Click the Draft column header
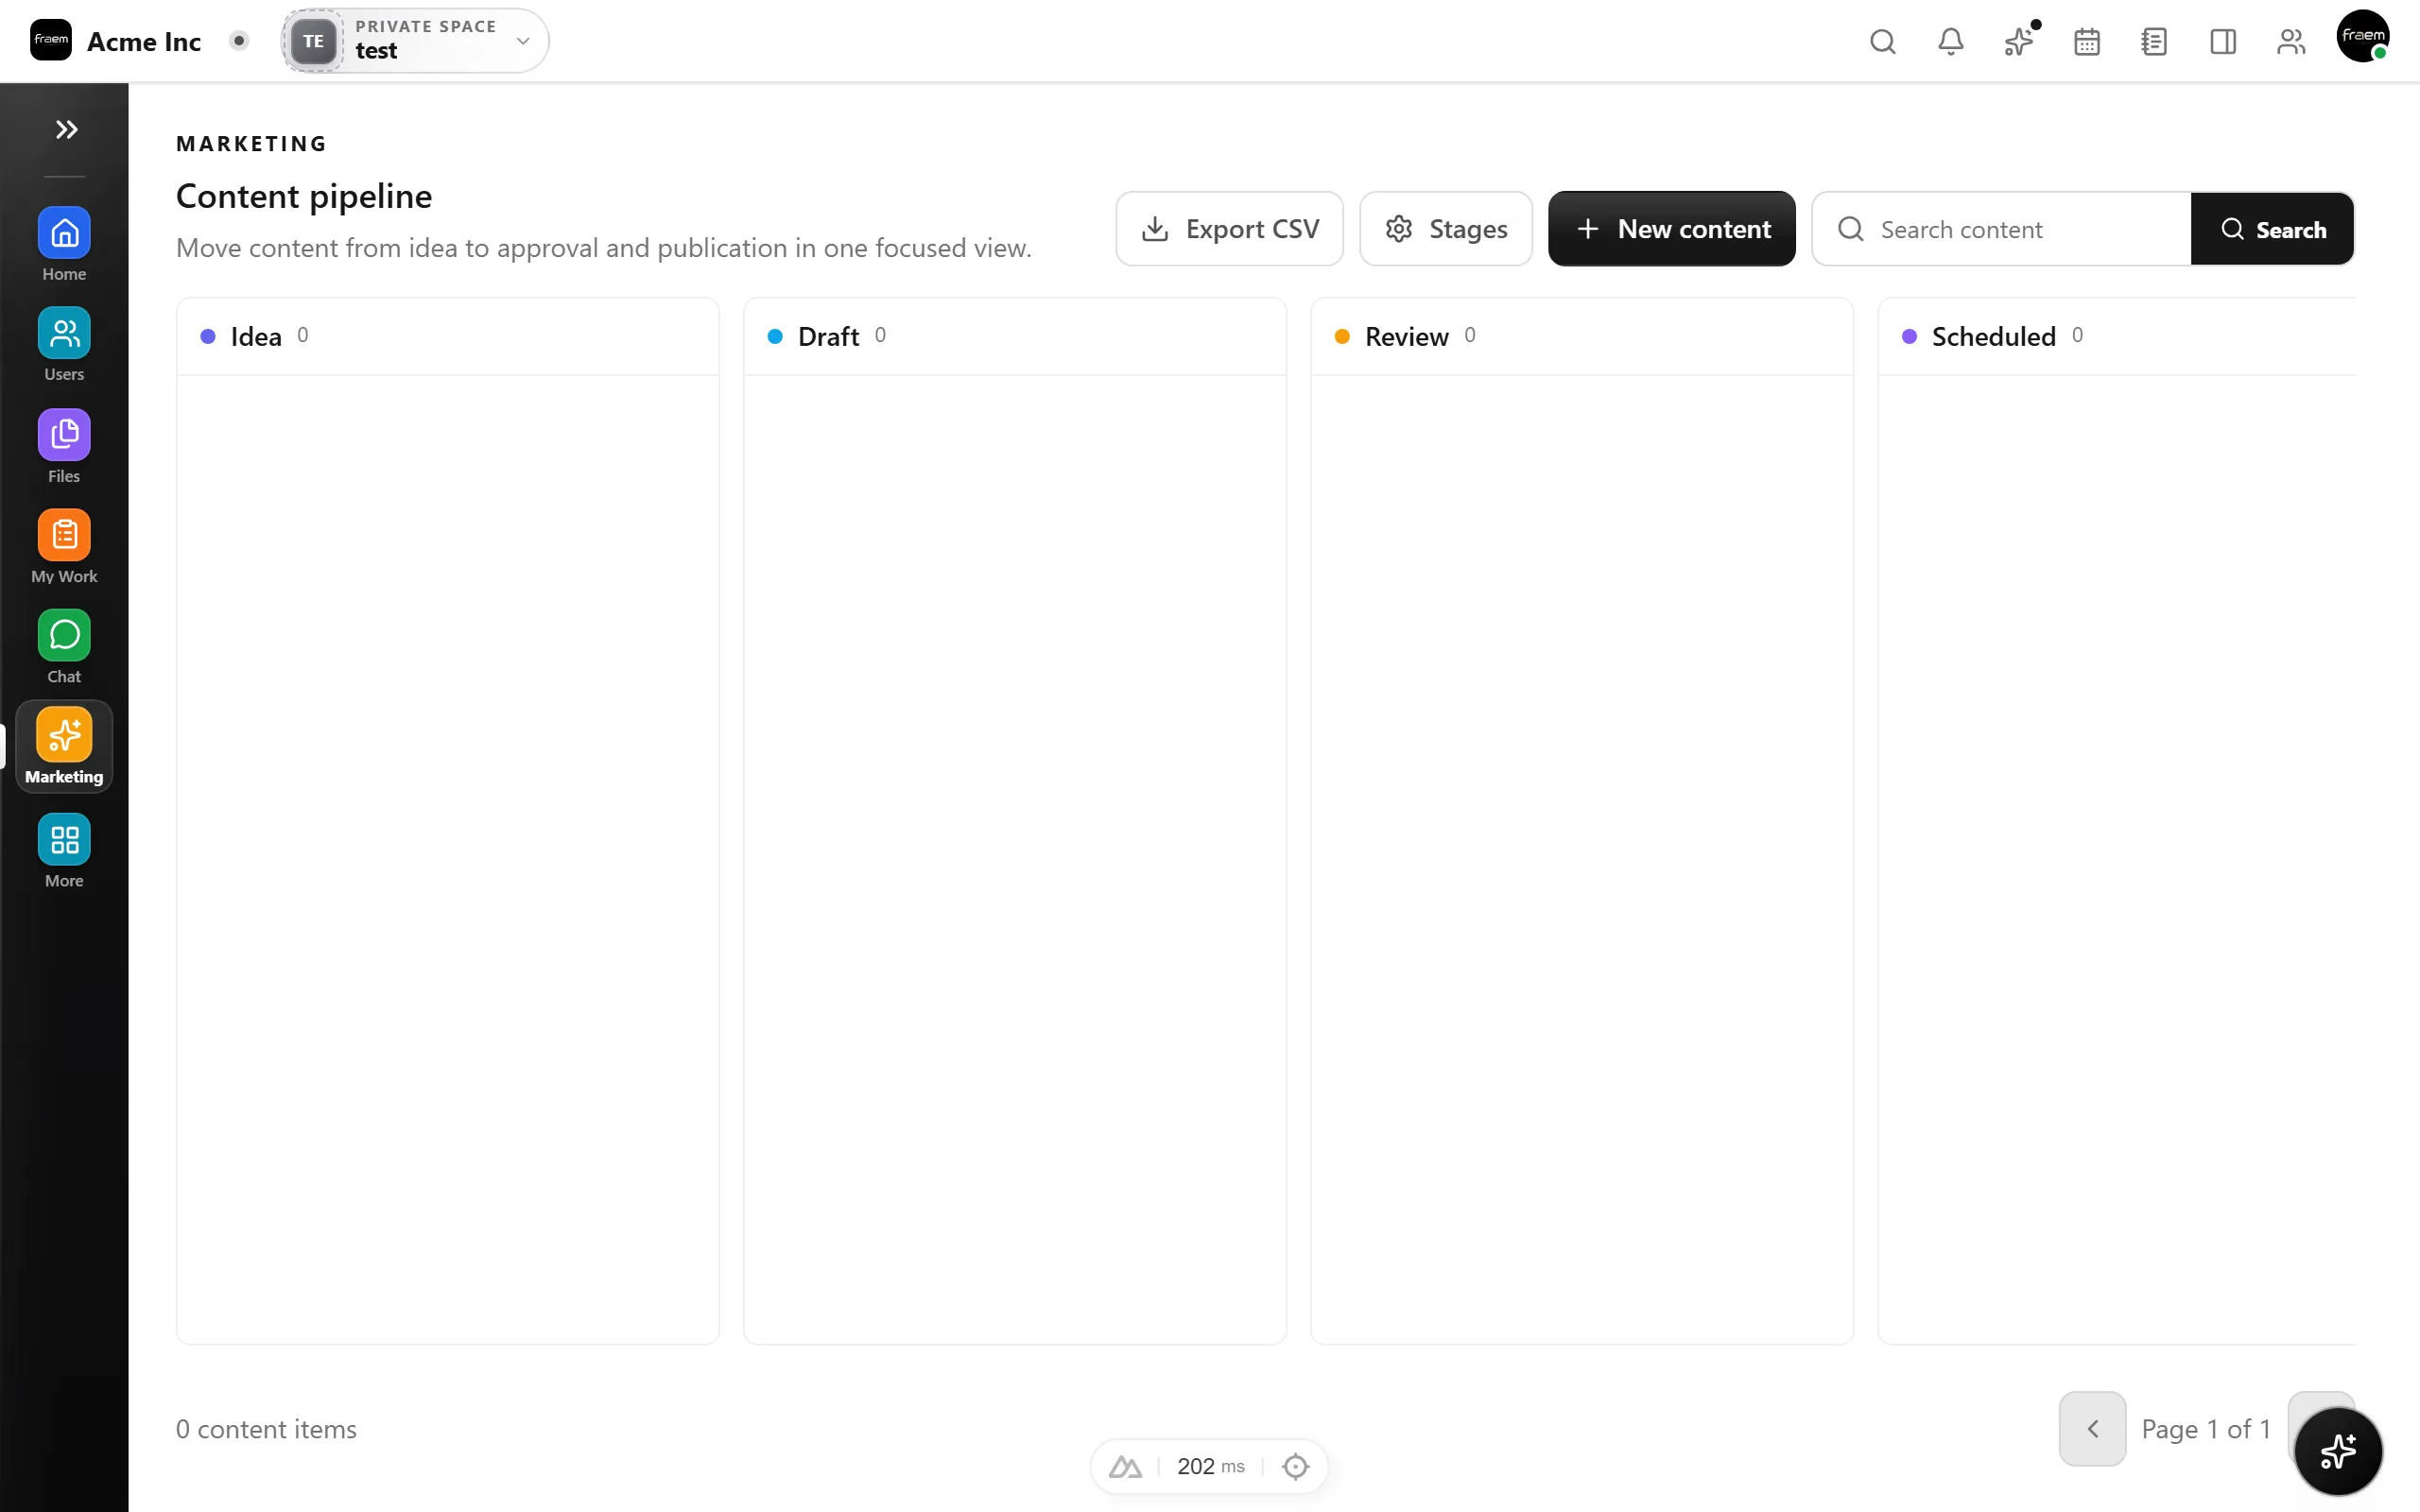 click(1014, 336)
